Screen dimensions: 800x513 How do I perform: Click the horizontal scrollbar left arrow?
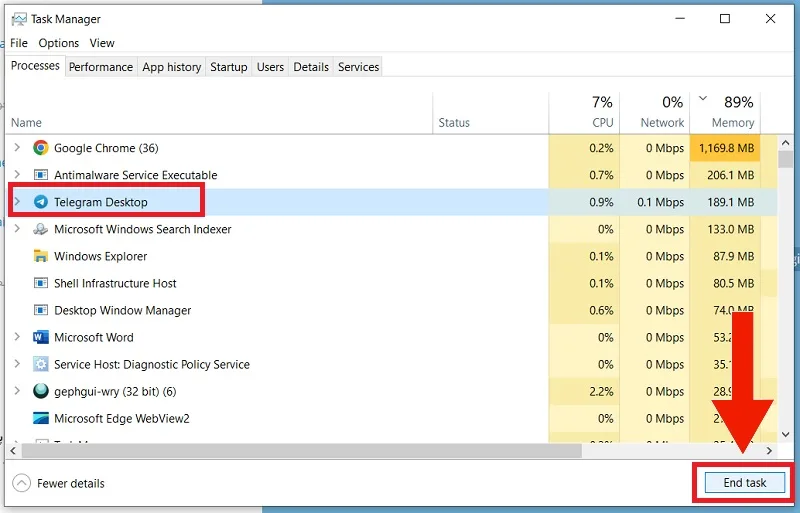point(13,451)
